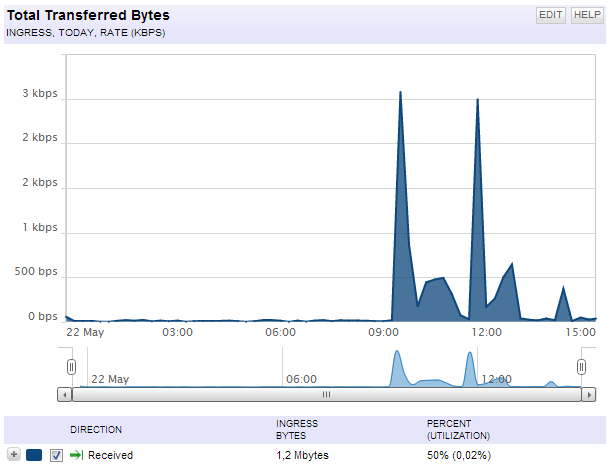Click the left range slider handle
The image size is (609, 466).
tap(71, 367)
